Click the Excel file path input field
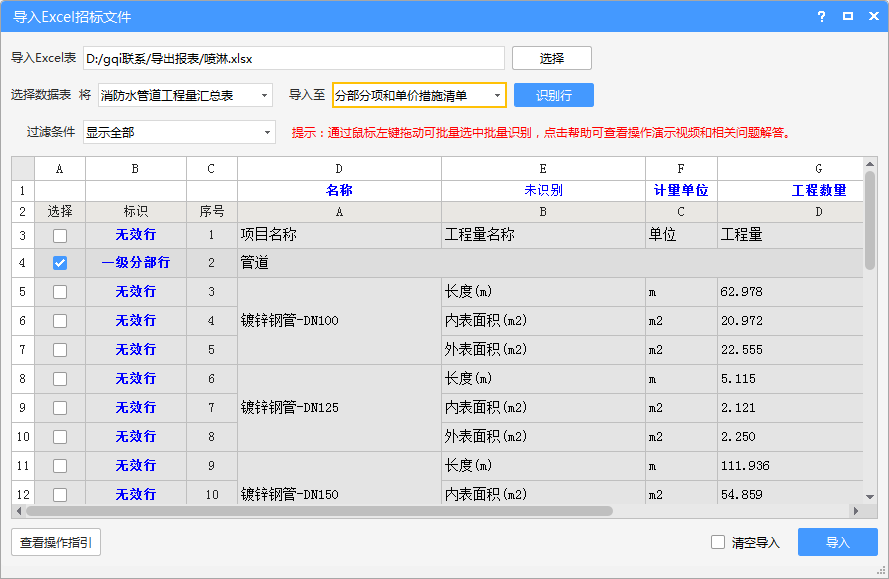 pos(294,58)
